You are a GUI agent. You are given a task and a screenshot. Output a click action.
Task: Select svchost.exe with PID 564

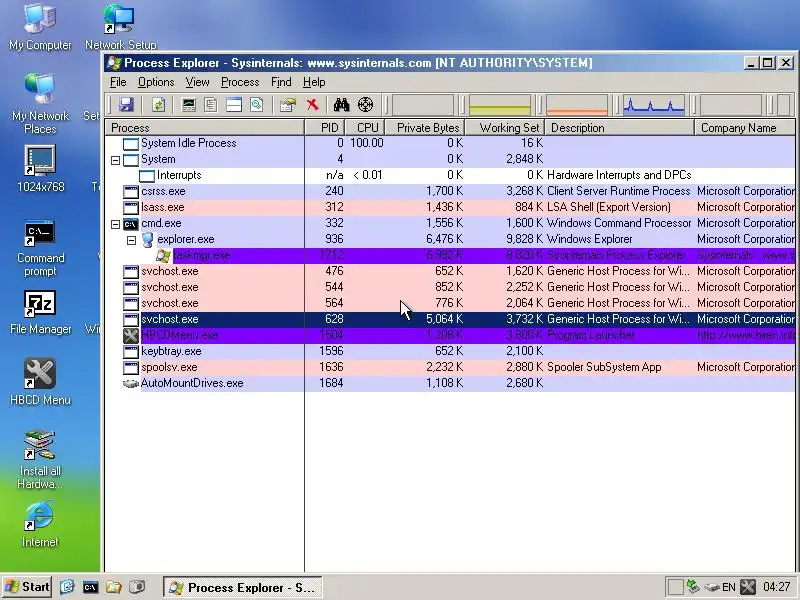449,303
